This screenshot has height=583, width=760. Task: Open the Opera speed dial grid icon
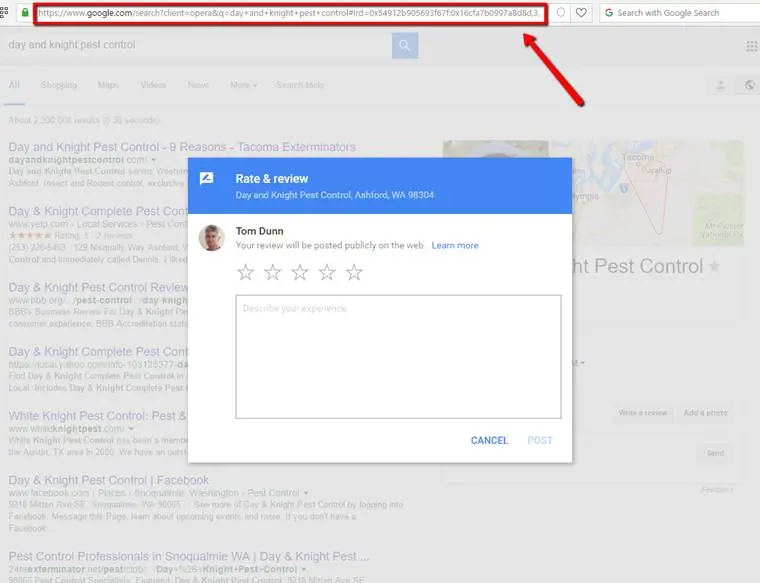pos(4,11)
